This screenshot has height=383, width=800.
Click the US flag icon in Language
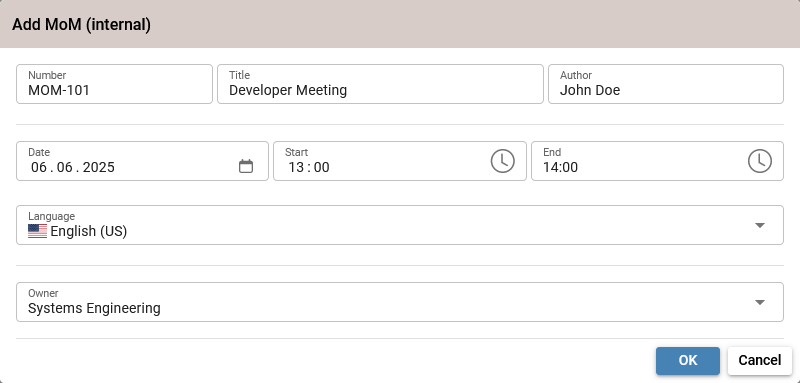(37, 231)
